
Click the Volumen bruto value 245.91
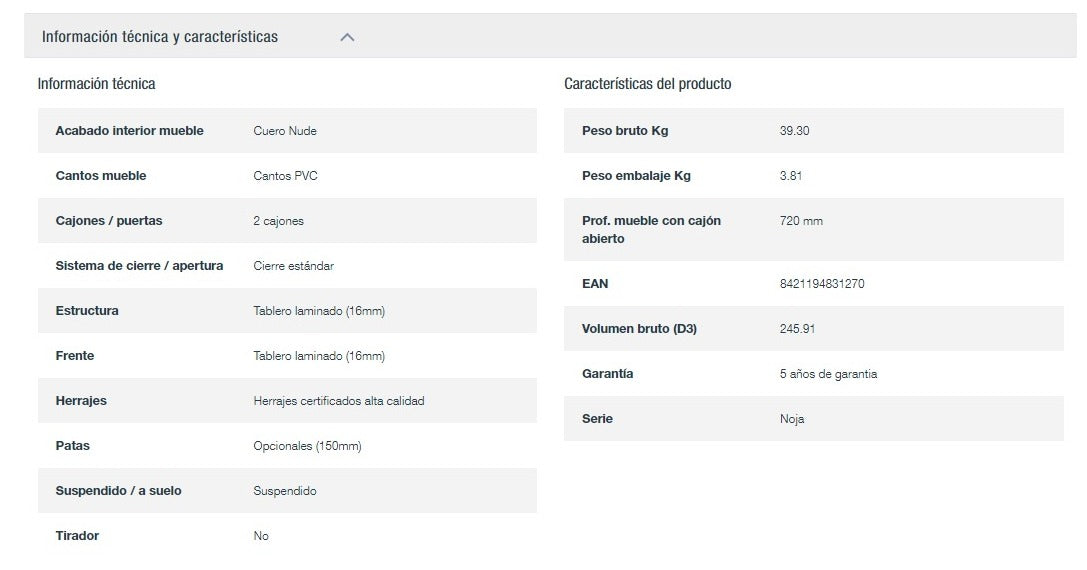pos(797,329)
